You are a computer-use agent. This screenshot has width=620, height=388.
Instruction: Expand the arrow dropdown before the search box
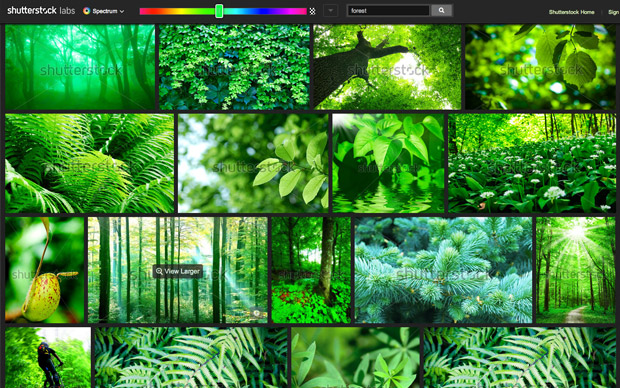[331, 11]
